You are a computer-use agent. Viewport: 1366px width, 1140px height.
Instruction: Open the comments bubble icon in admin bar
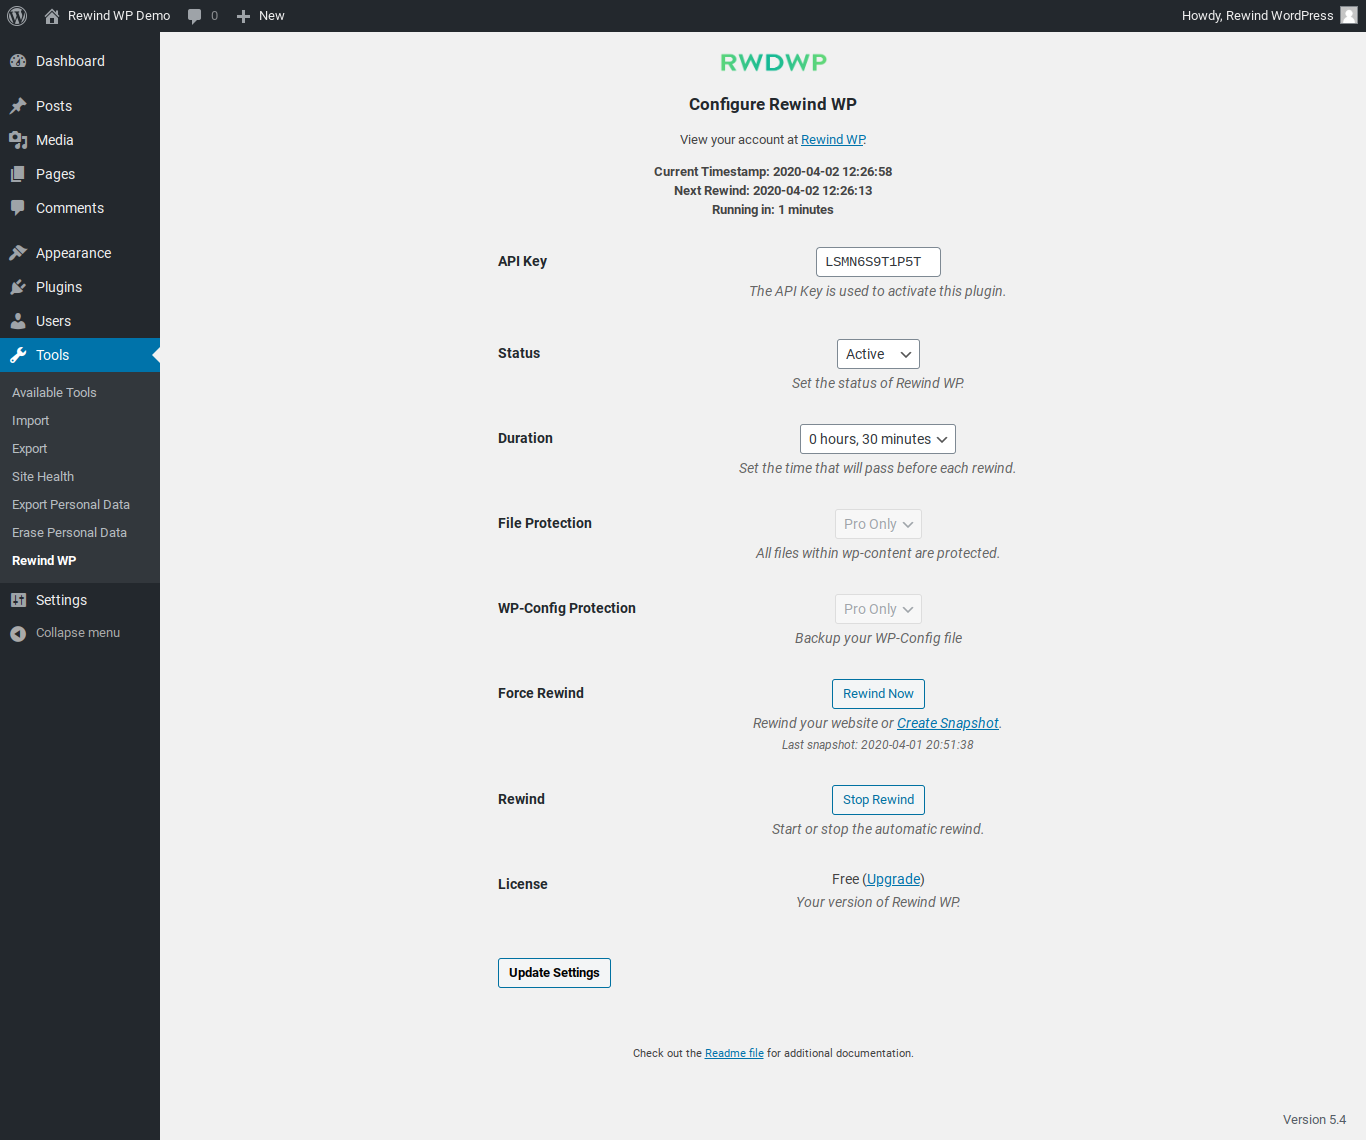195,16
